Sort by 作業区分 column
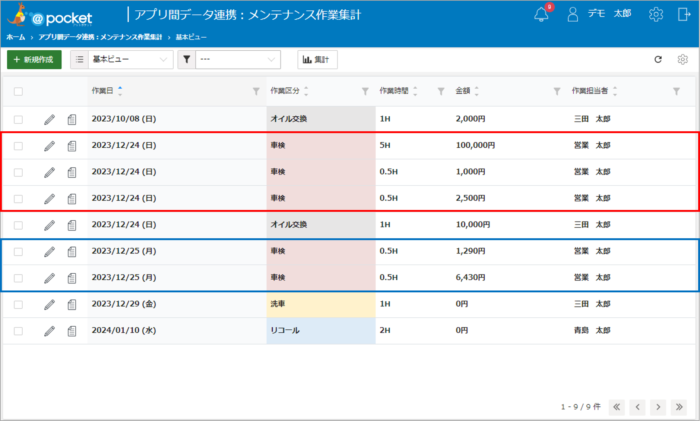 (306, 91)
